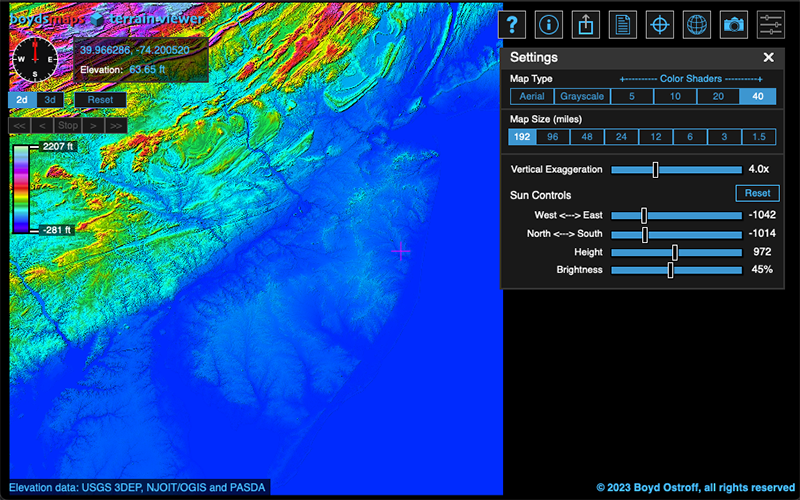Click the Vertical Exaggeration slider handle
The width and height of the screenshot is (800, 500).
pos(655,170)
